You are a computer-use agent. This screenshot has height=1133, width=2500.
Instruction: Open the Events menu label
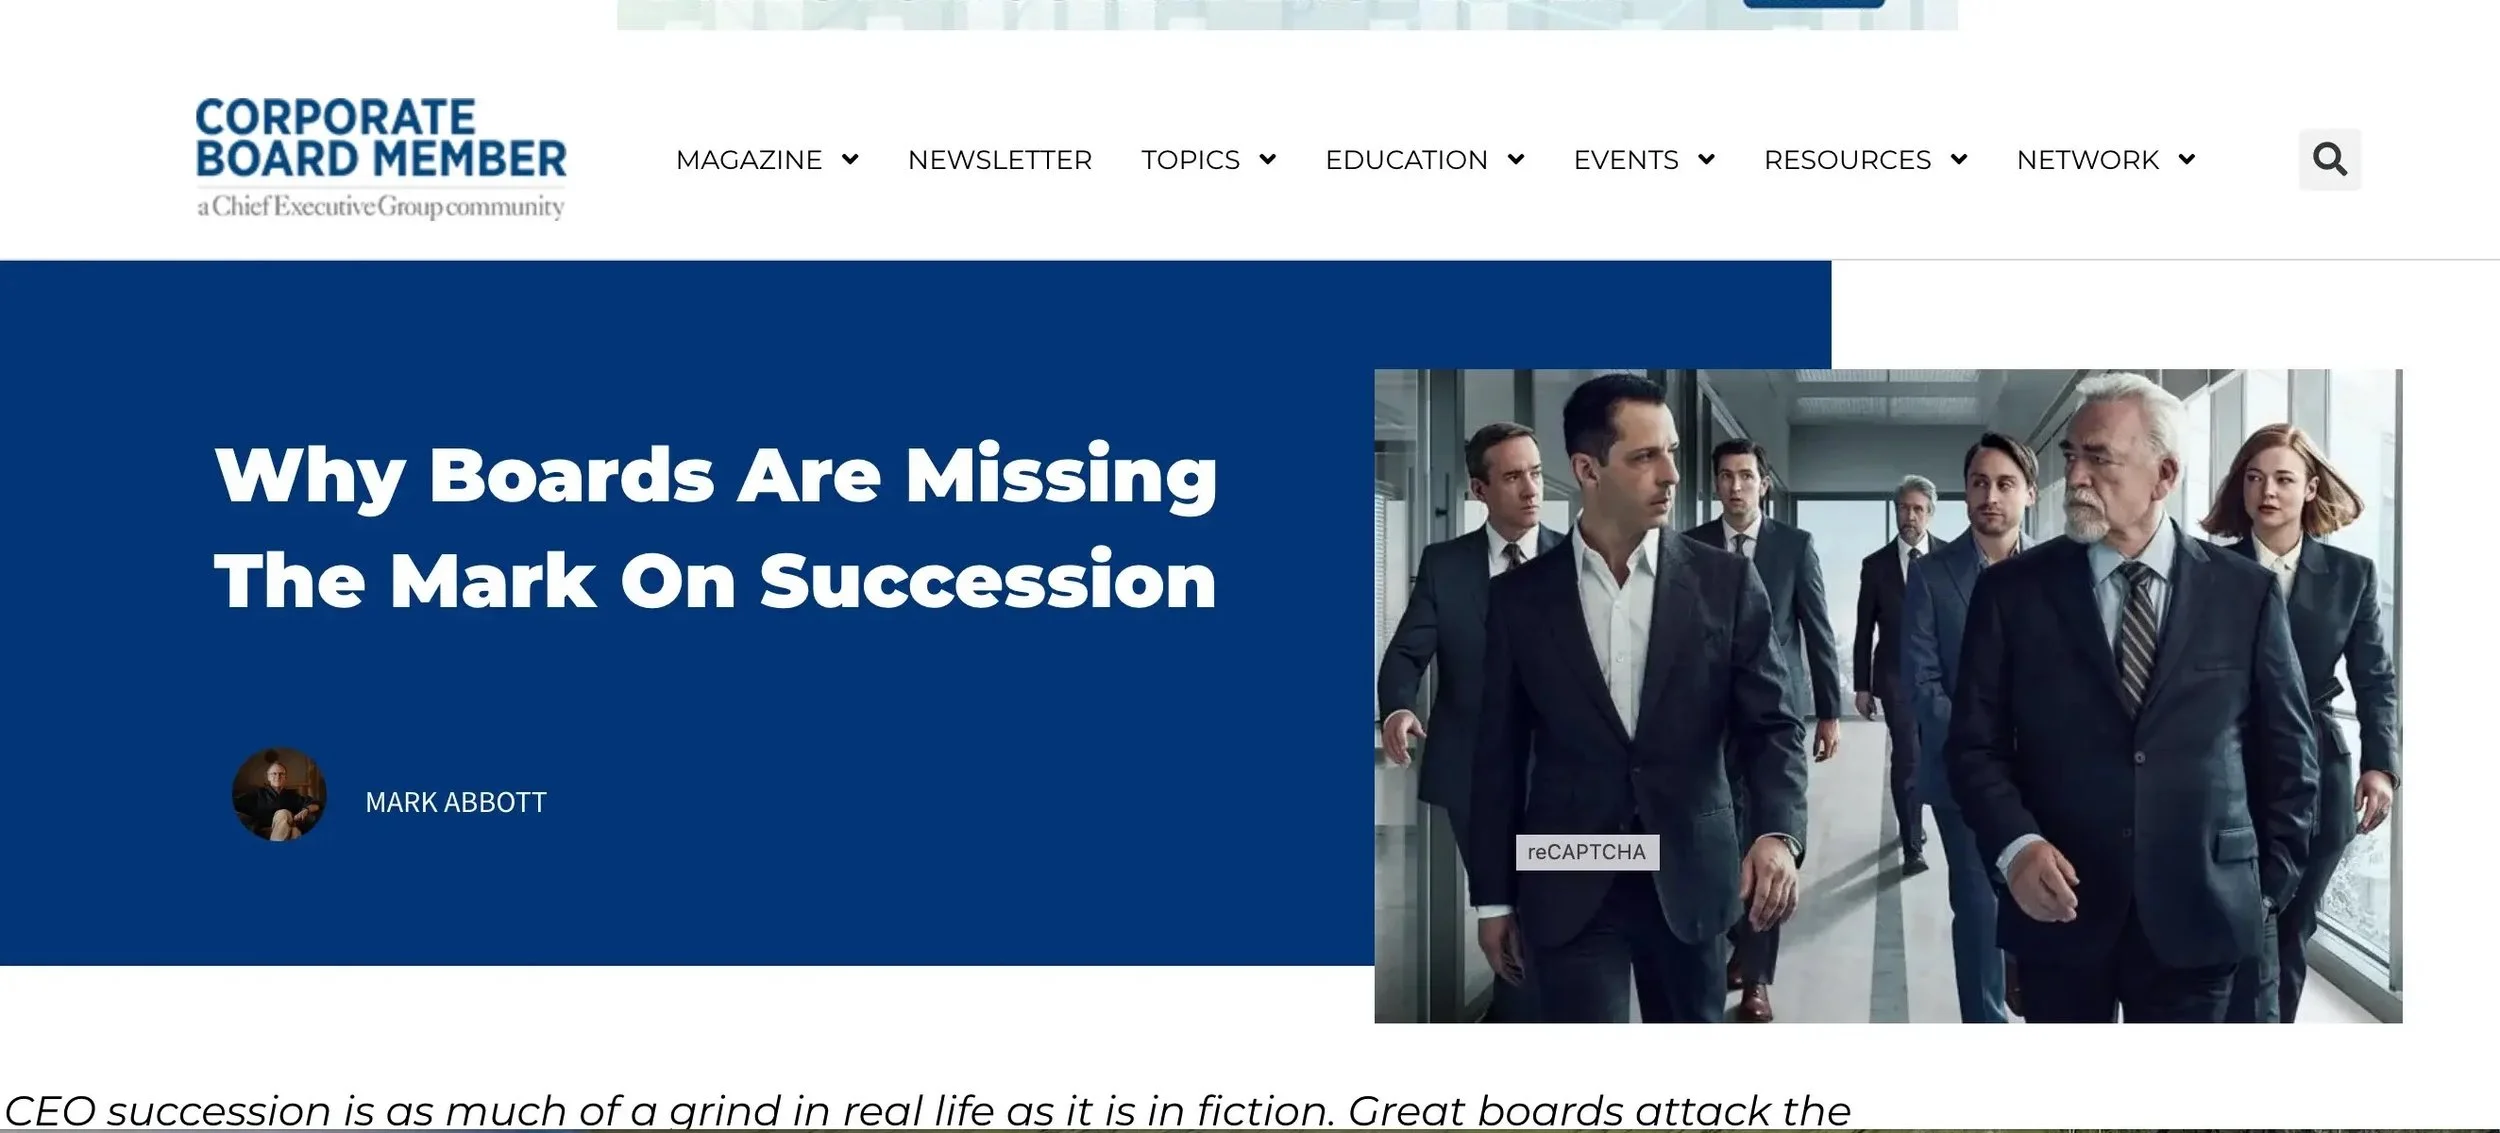[x=1626, y=160]
